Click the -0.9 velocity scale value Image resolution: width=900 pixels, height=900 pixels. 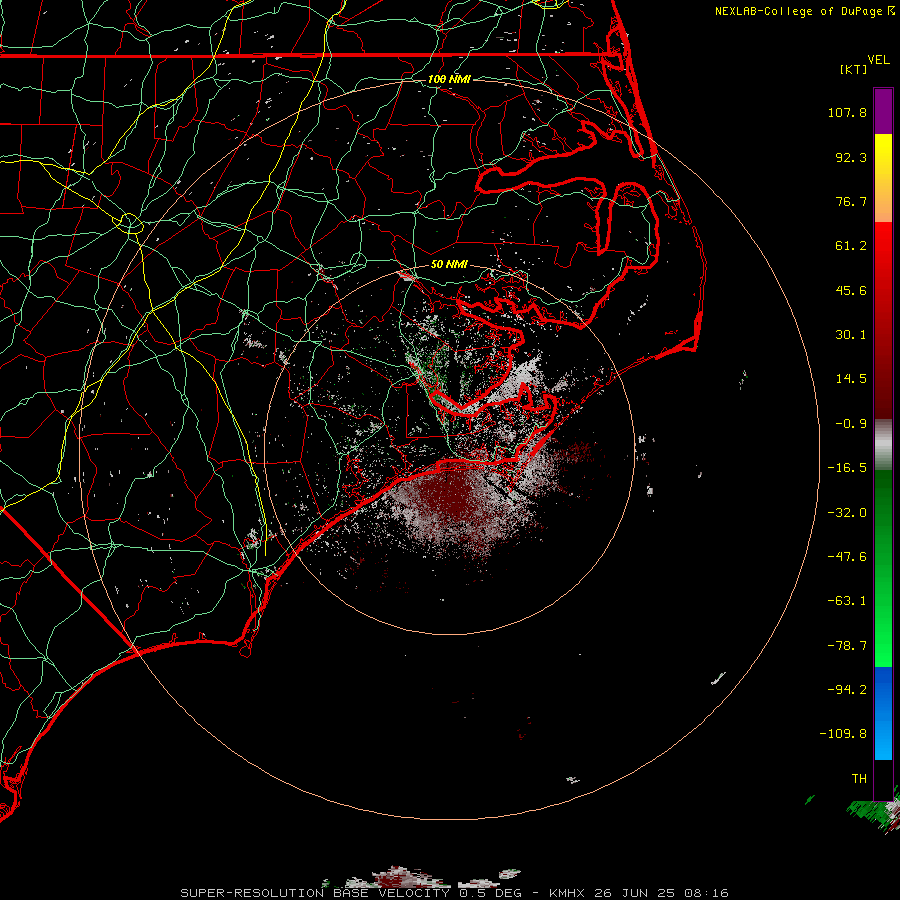(x=851, y=424)
